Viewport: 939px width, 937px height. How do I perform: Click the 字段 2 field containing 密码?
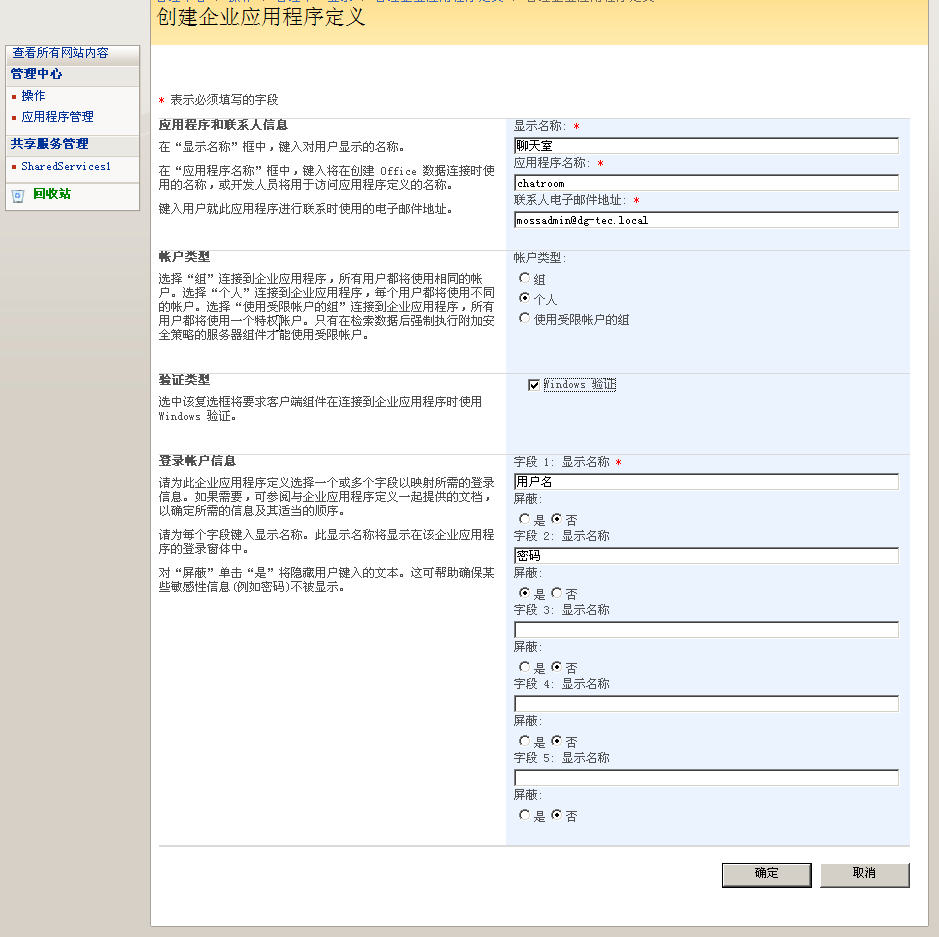point(706,556)
